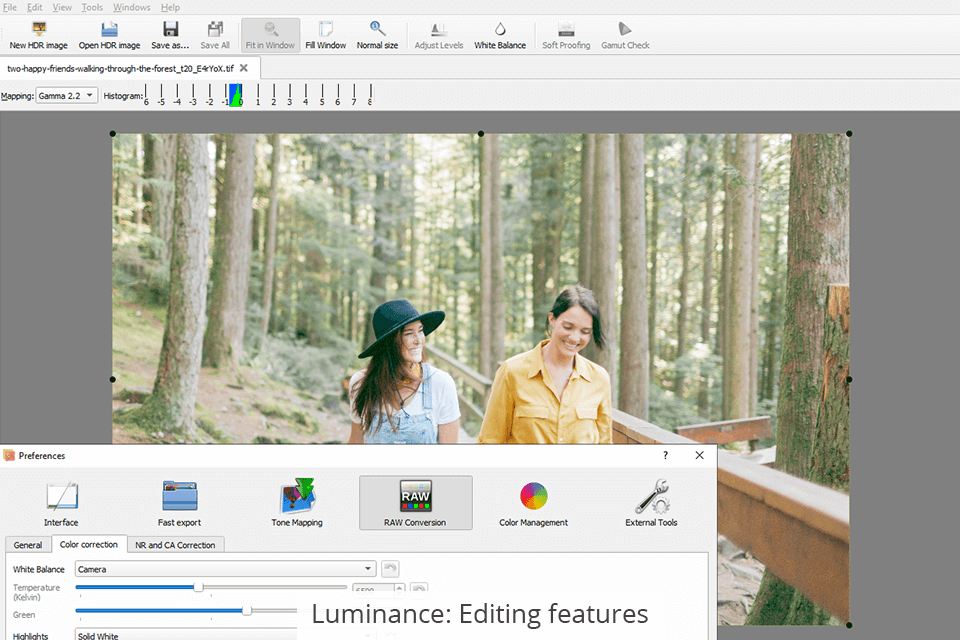
Task: Select the Color correction tab
Action: pyautogui.click(x=89, y=544)
